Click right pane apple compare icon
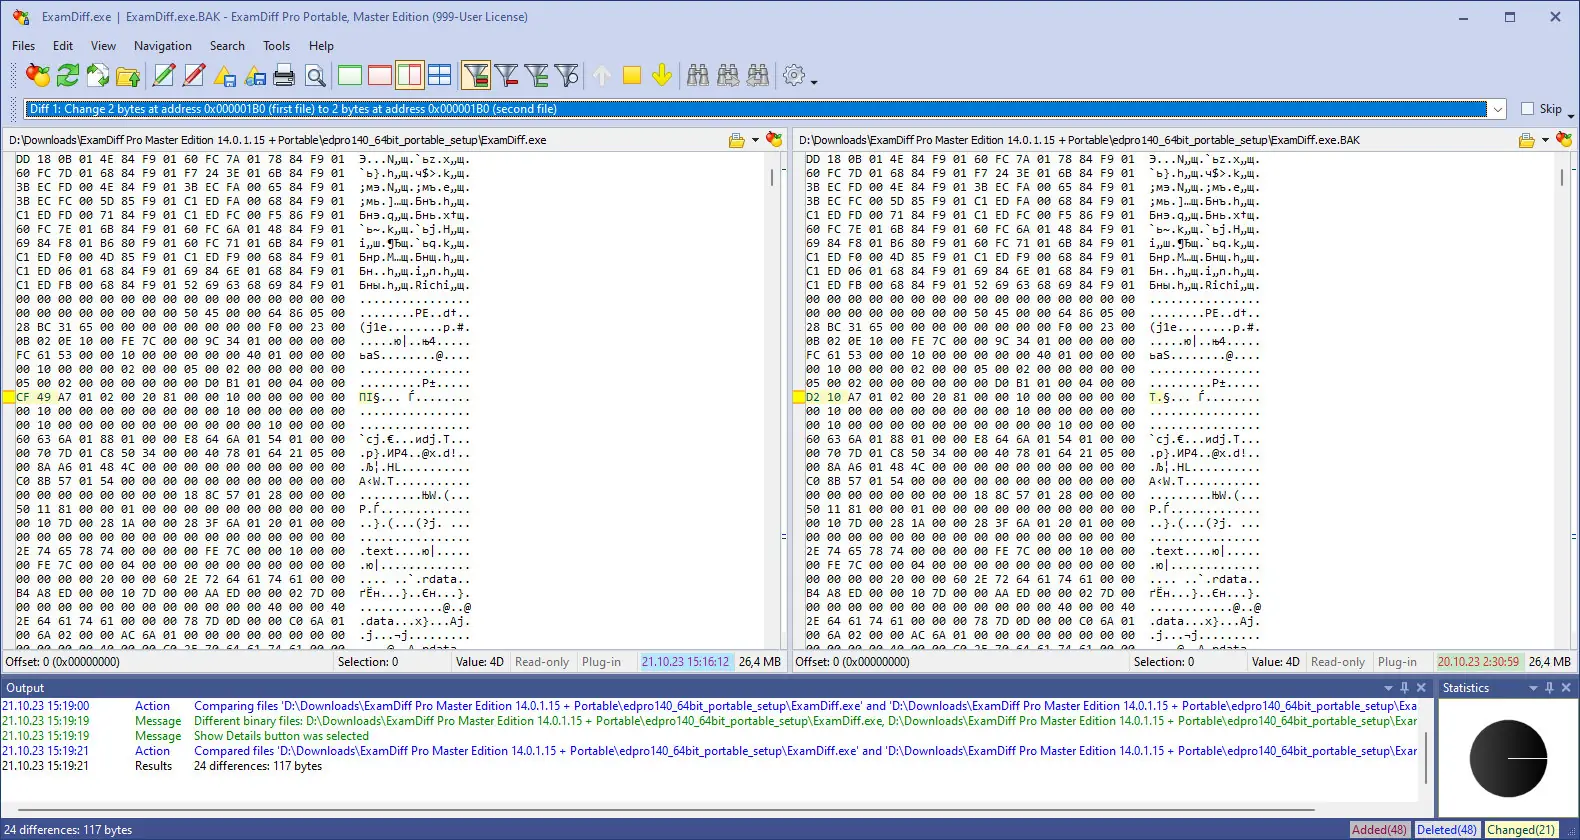Viewport: 1580px width, 840px height. point(1563,139)
